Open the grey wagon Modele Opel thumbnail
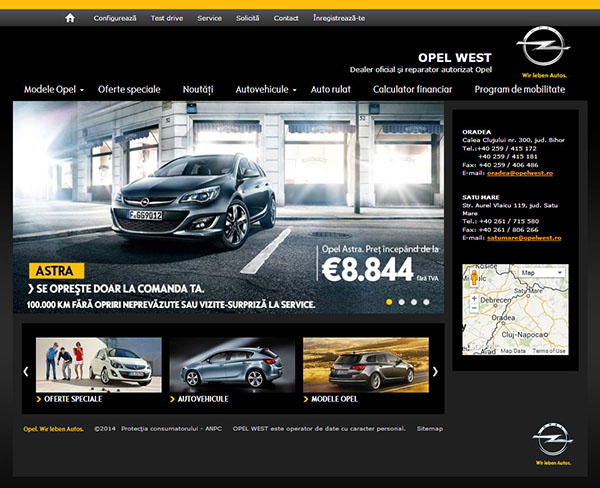Viewport: 600px width, 488px height. pyautogui.click(x=366, y=365)
